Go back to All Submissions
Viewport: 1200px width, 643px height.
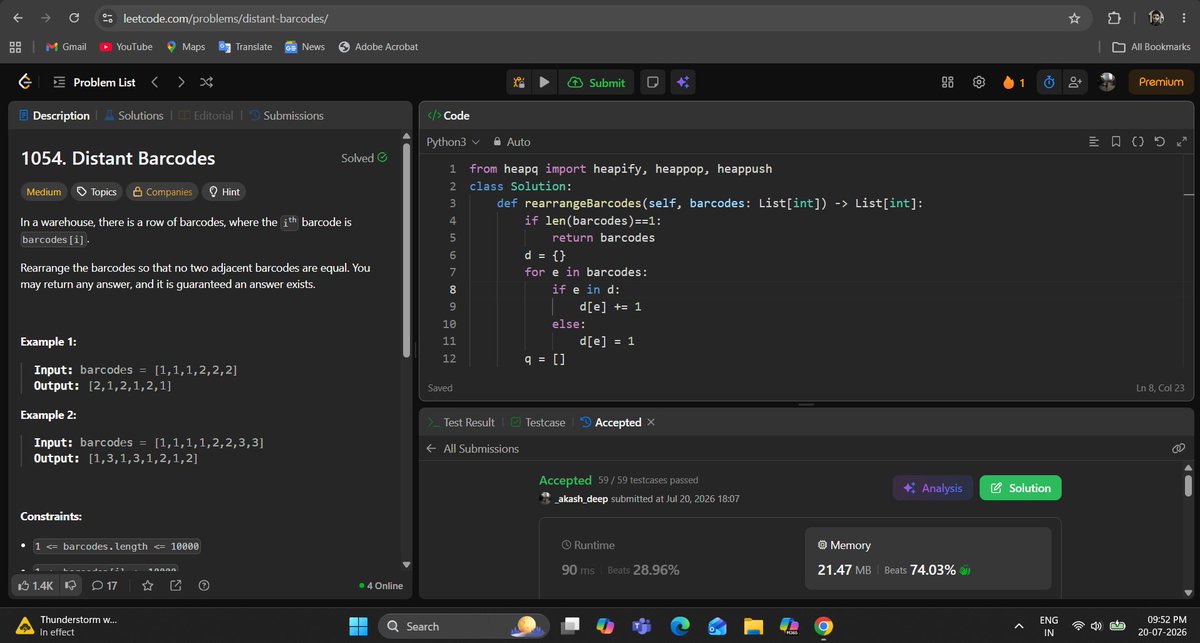coord(473,449)
